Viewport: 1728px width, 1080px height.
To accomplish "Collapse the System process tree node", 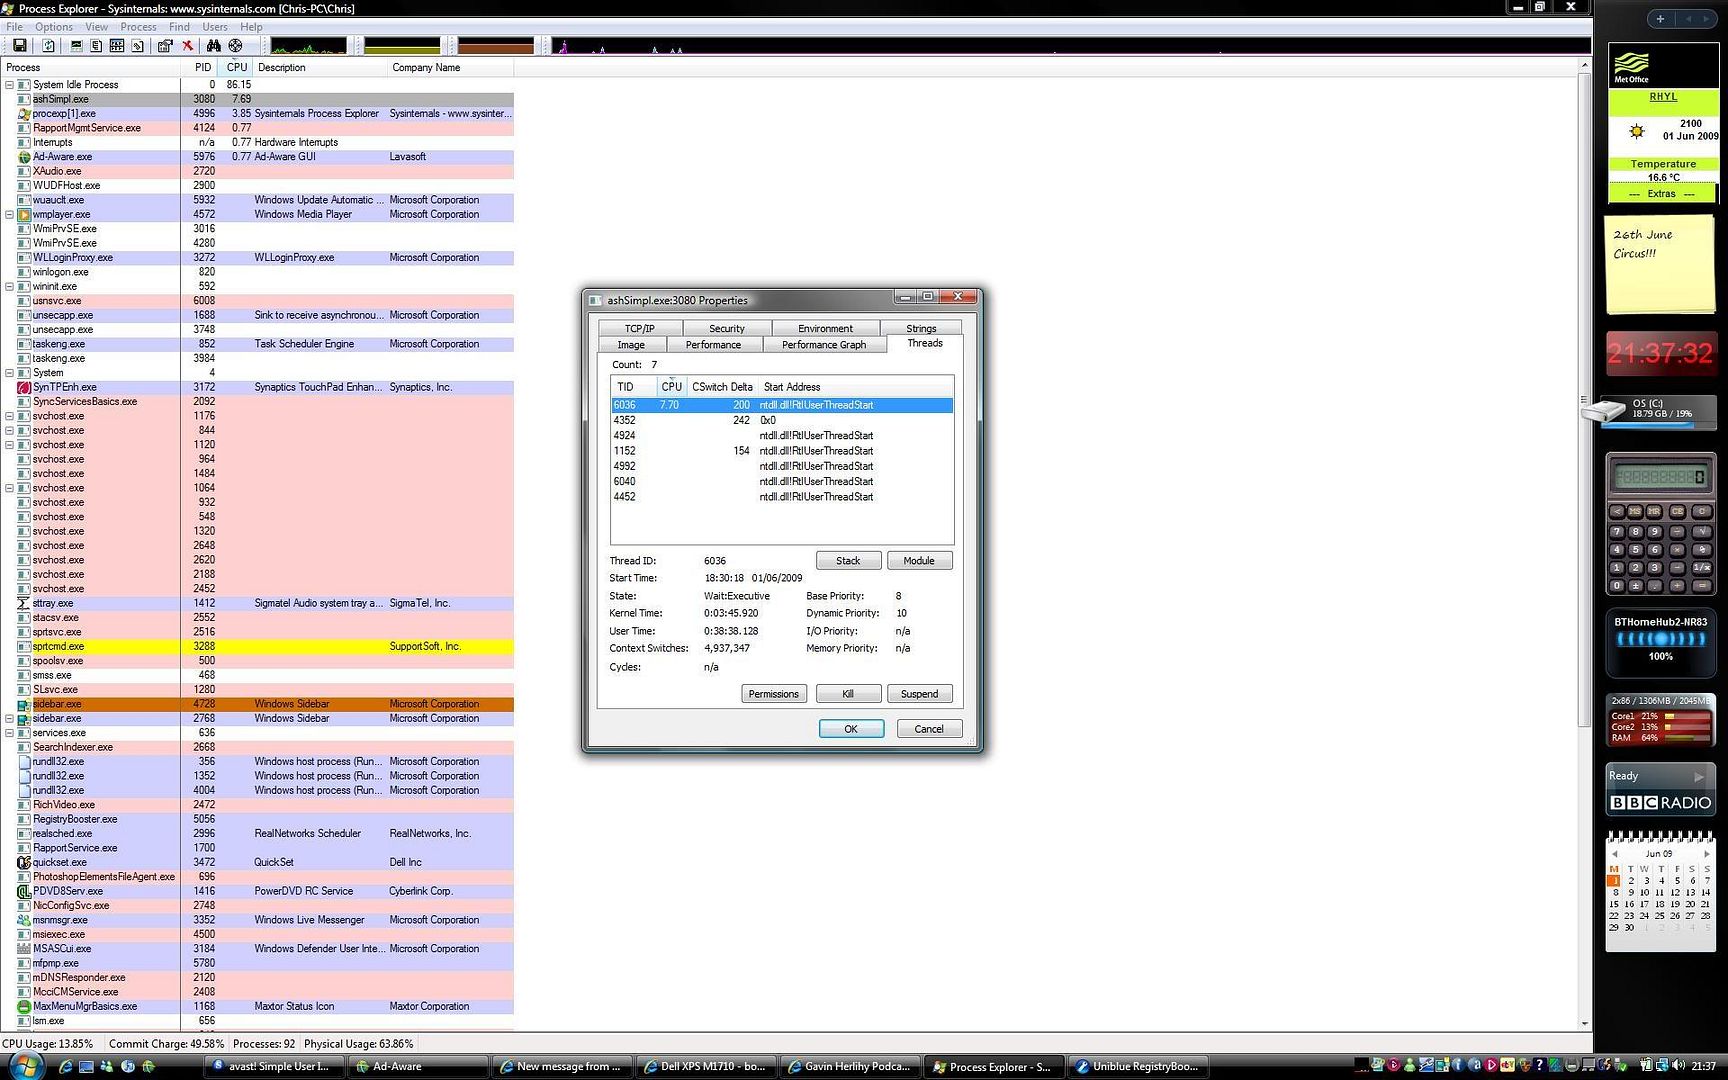I will (x=10, y=373).
